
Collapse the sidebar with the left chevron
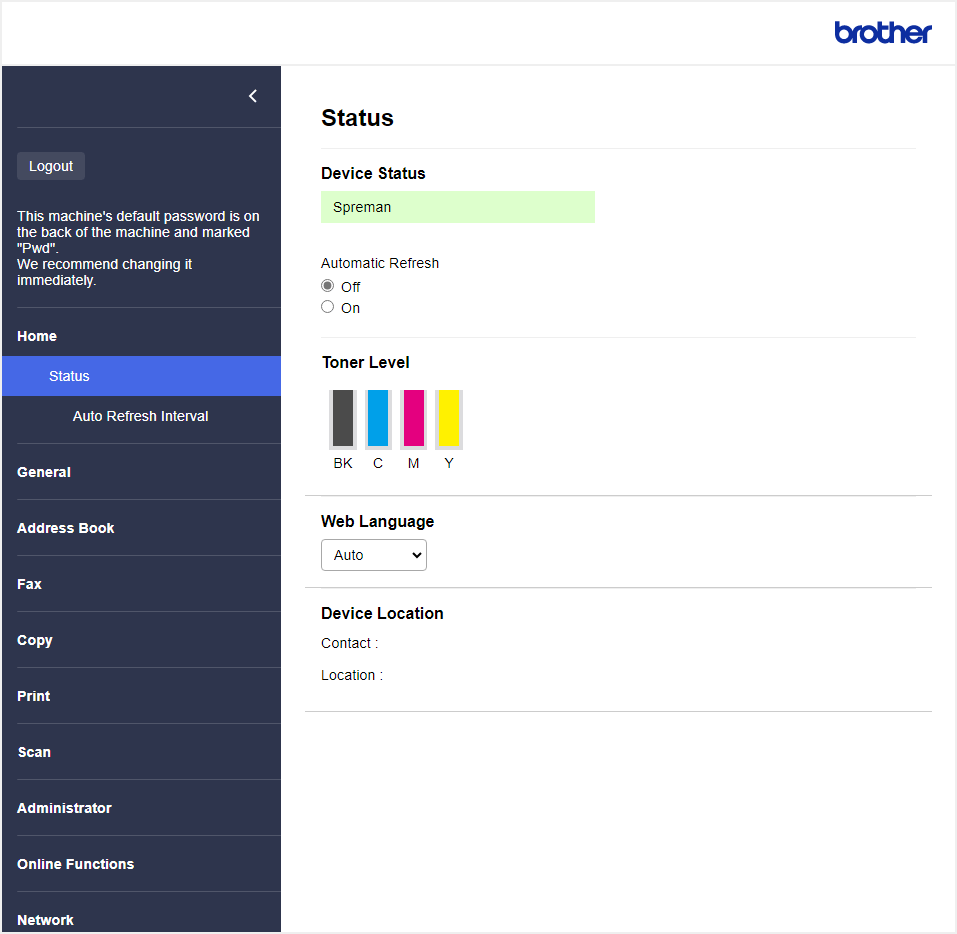[253, 96]
